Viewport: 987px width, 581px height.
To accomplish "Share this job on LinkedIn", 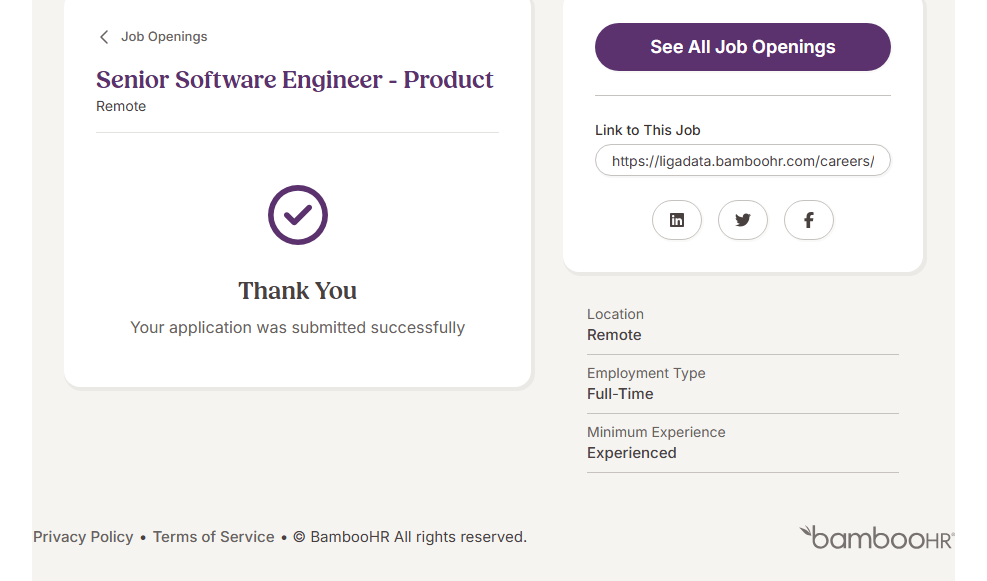I will pos(677,220).
